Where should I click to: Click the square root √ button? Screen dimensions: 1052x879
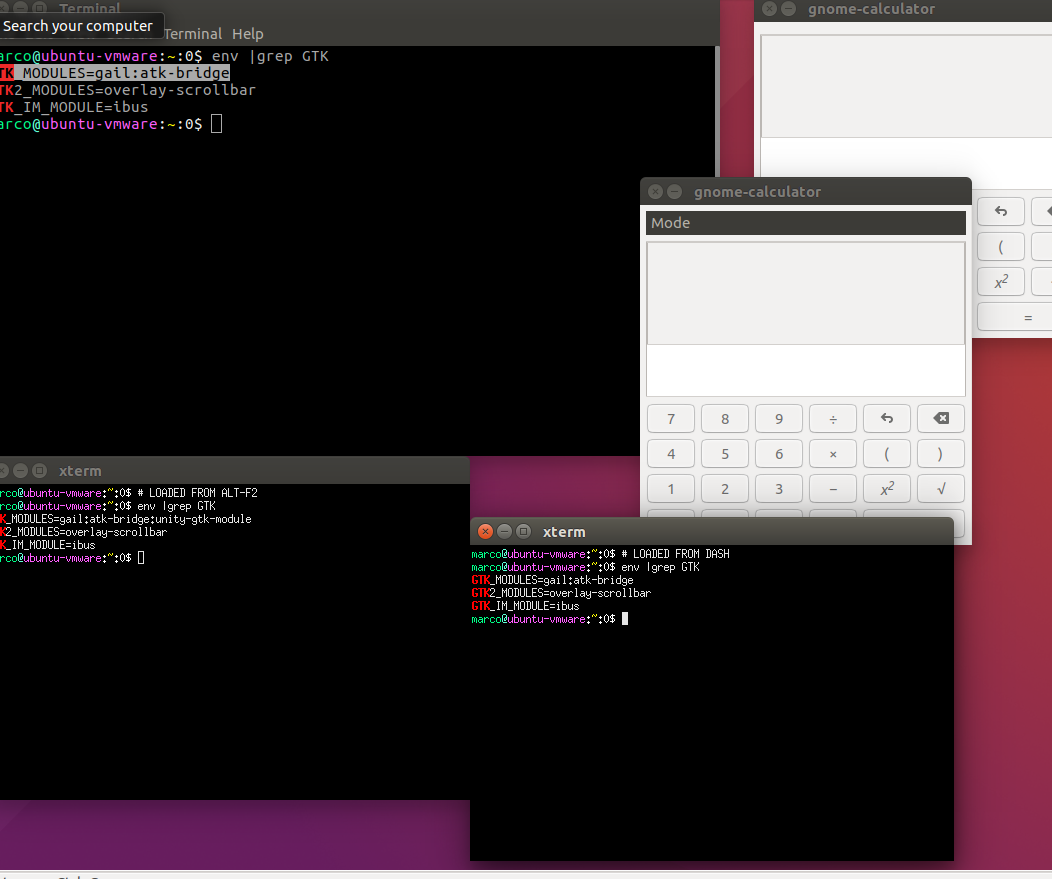coord(940,488)
